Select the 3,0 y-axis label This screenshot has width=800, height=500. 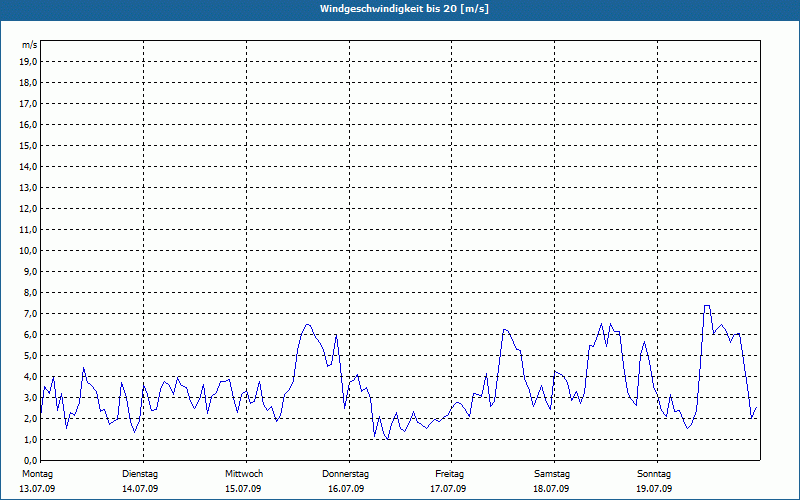30,397
